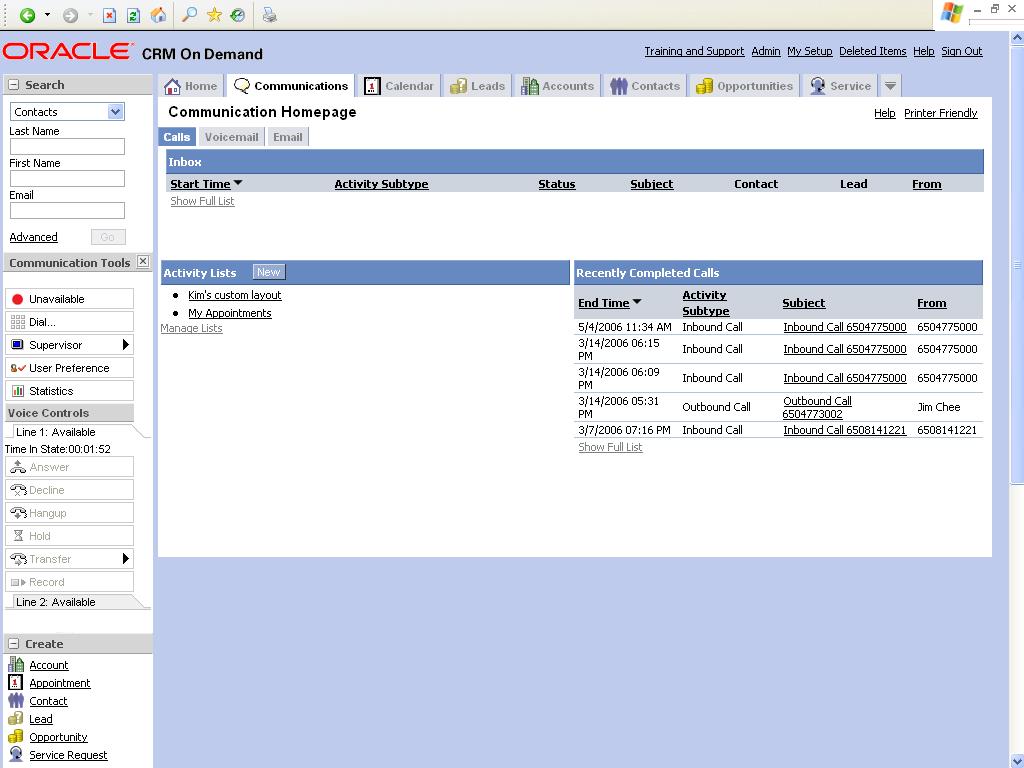The width and height of the screenshot is (1024, 768).
Task: Click the browser Stop icon
Action: coord(110,15)
